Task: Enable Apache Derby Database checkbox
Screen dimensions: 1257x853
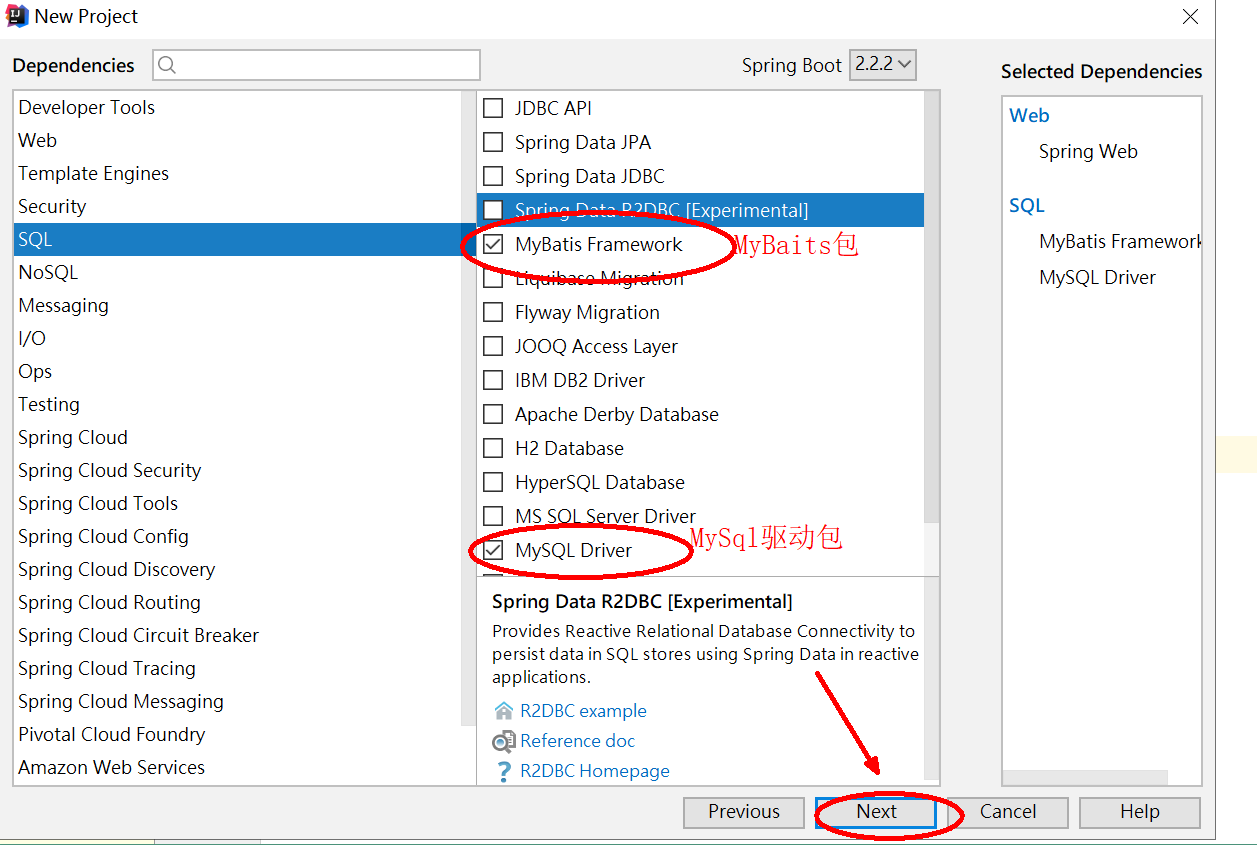Action: click(x=493, y=414)
